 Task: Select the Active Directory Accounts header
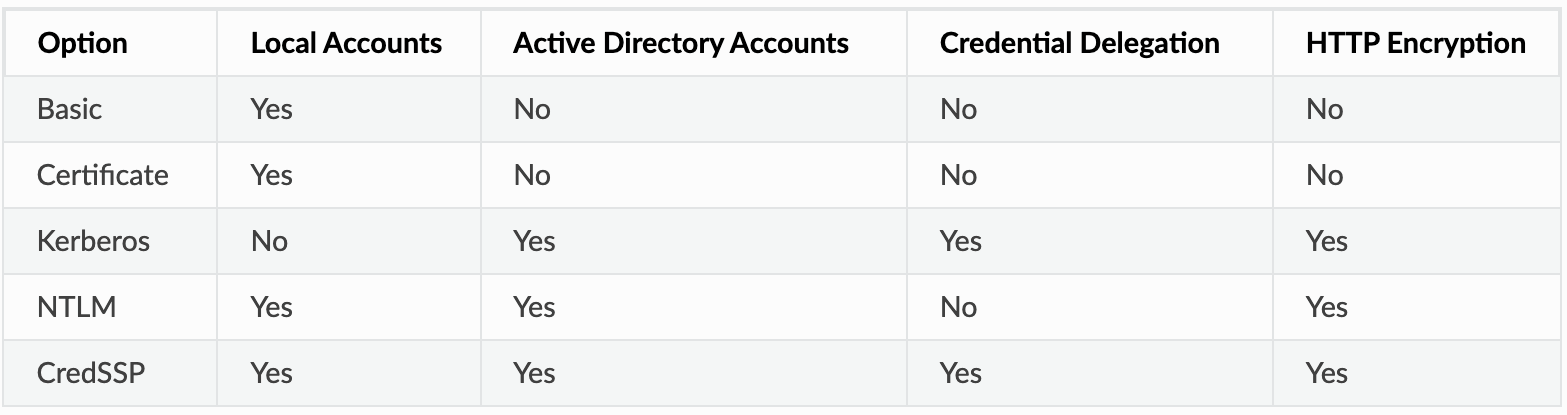click(680, 44)
